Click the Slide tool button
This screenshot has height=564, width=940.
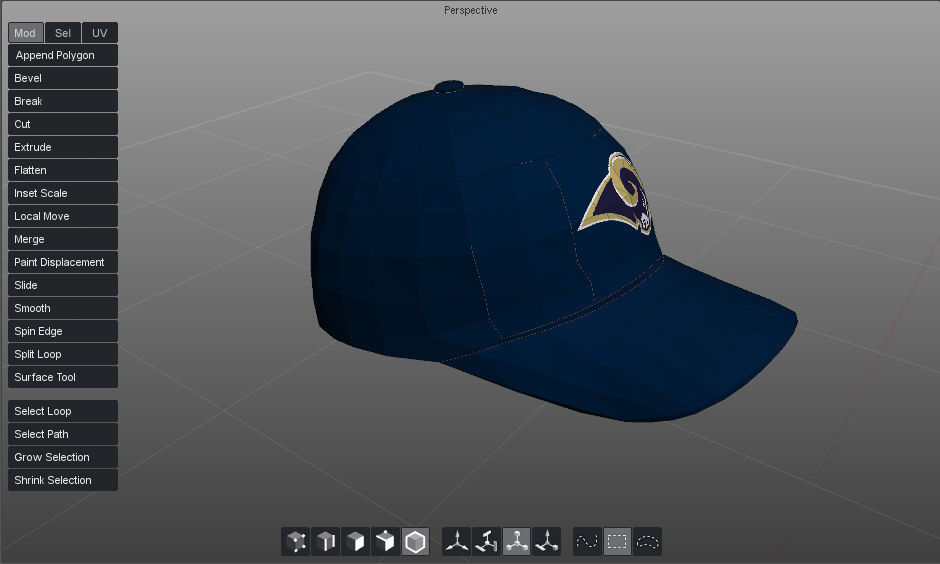(x=63, y=285)
